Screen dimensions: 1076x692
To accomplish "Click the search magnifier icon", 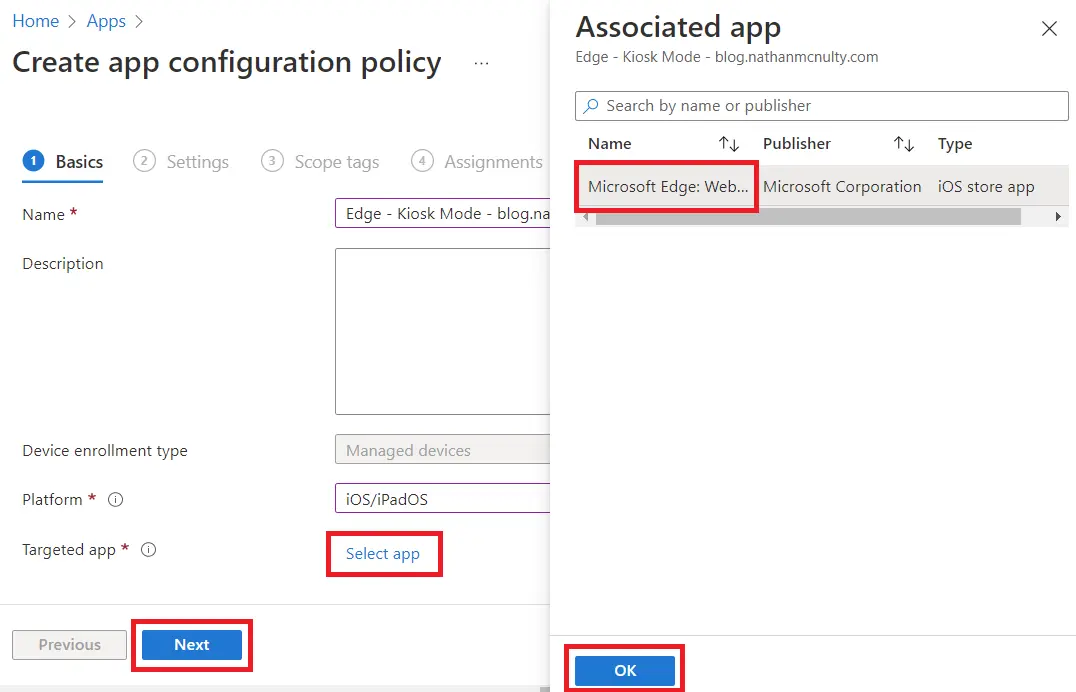I will 591,106.
